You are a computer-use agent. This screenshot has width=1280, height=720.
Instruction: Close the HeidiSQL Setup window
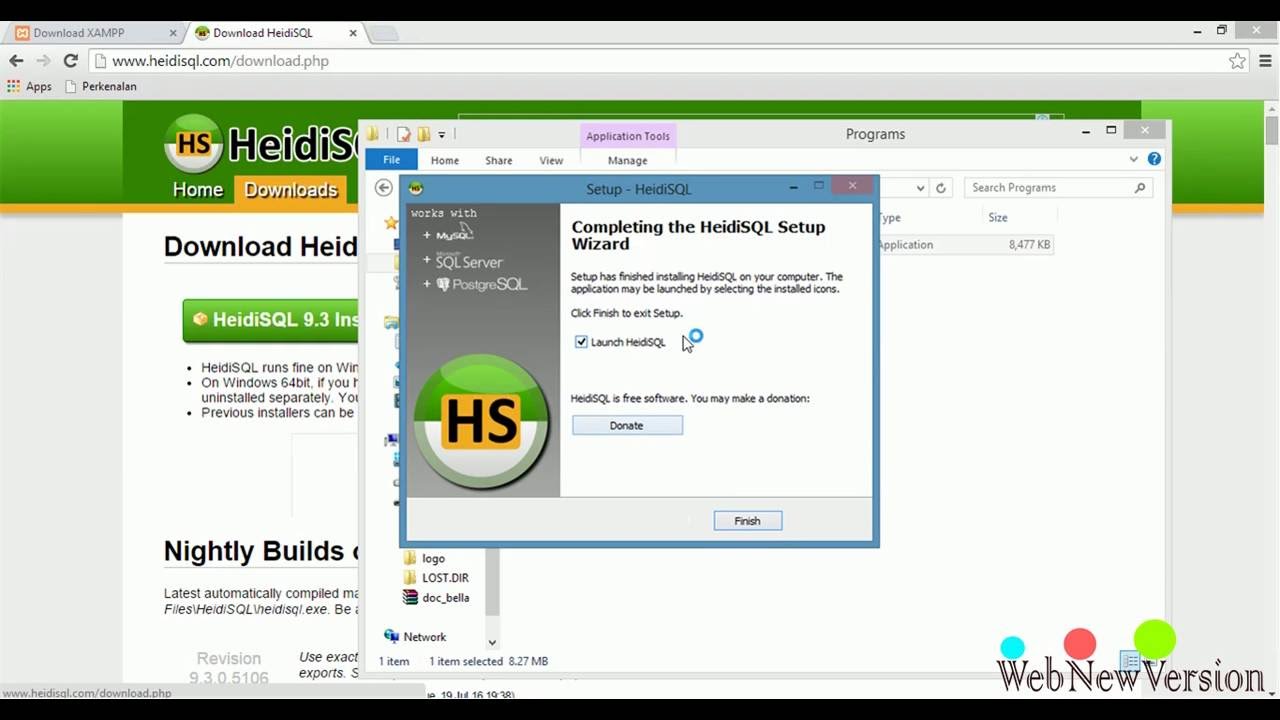coord(852,186)
